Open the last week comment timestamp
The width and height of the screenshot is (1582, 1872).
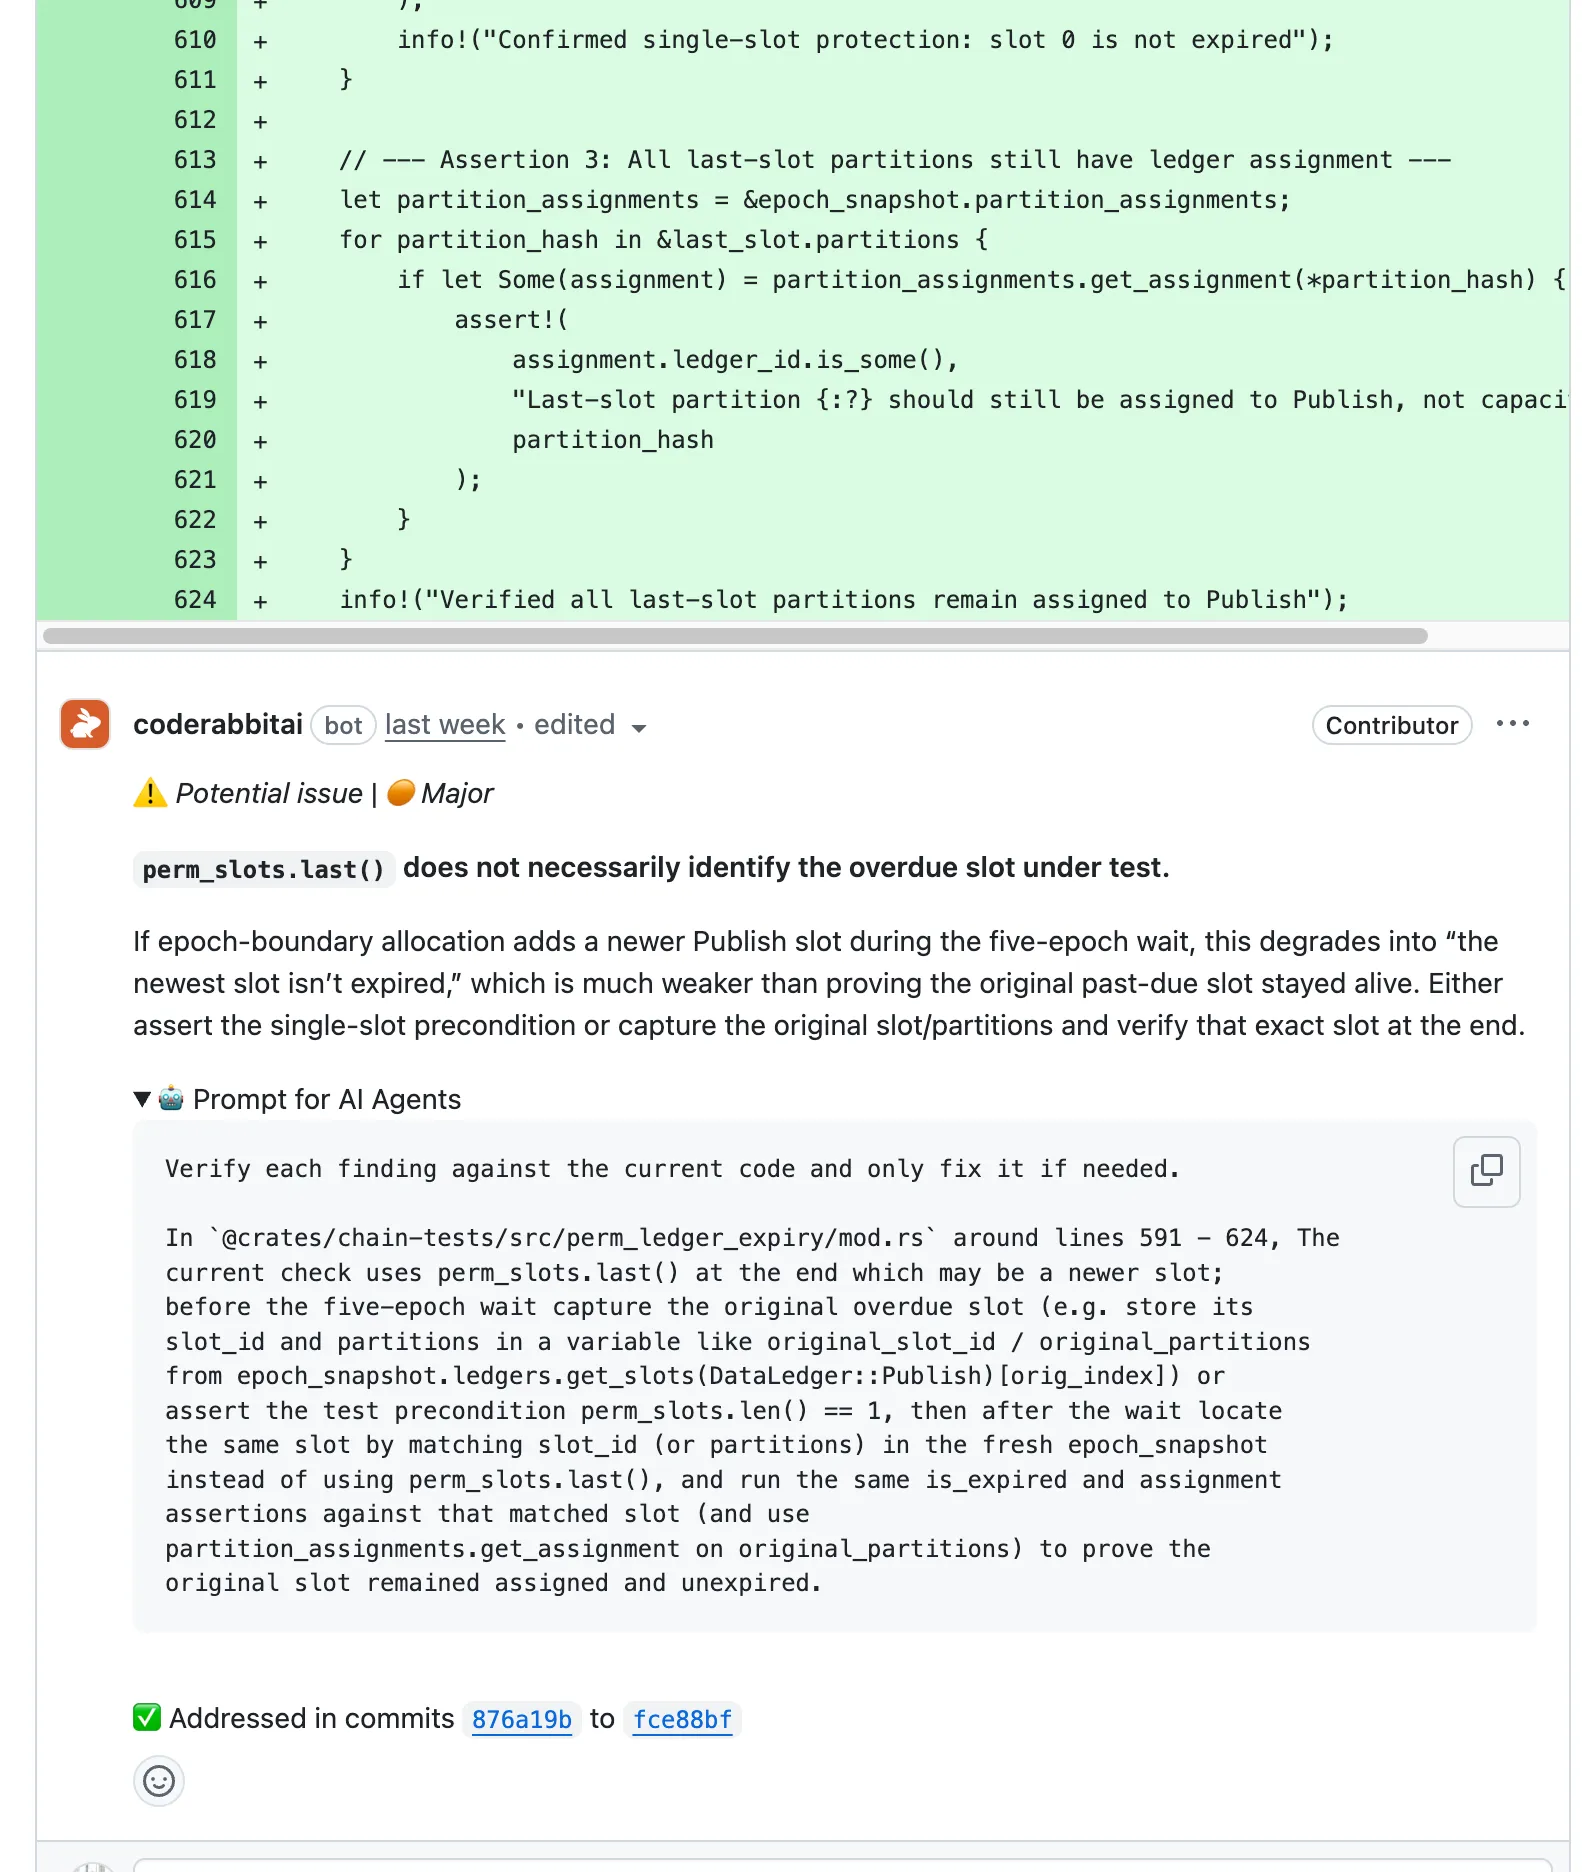444,724
